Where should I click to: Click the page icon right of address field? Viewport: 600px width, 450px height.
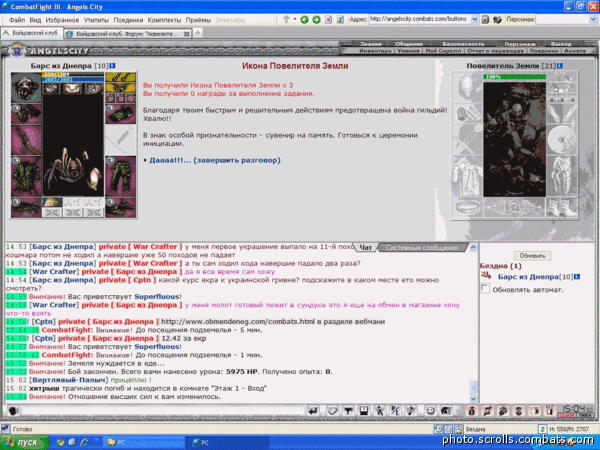pos(485,19)
